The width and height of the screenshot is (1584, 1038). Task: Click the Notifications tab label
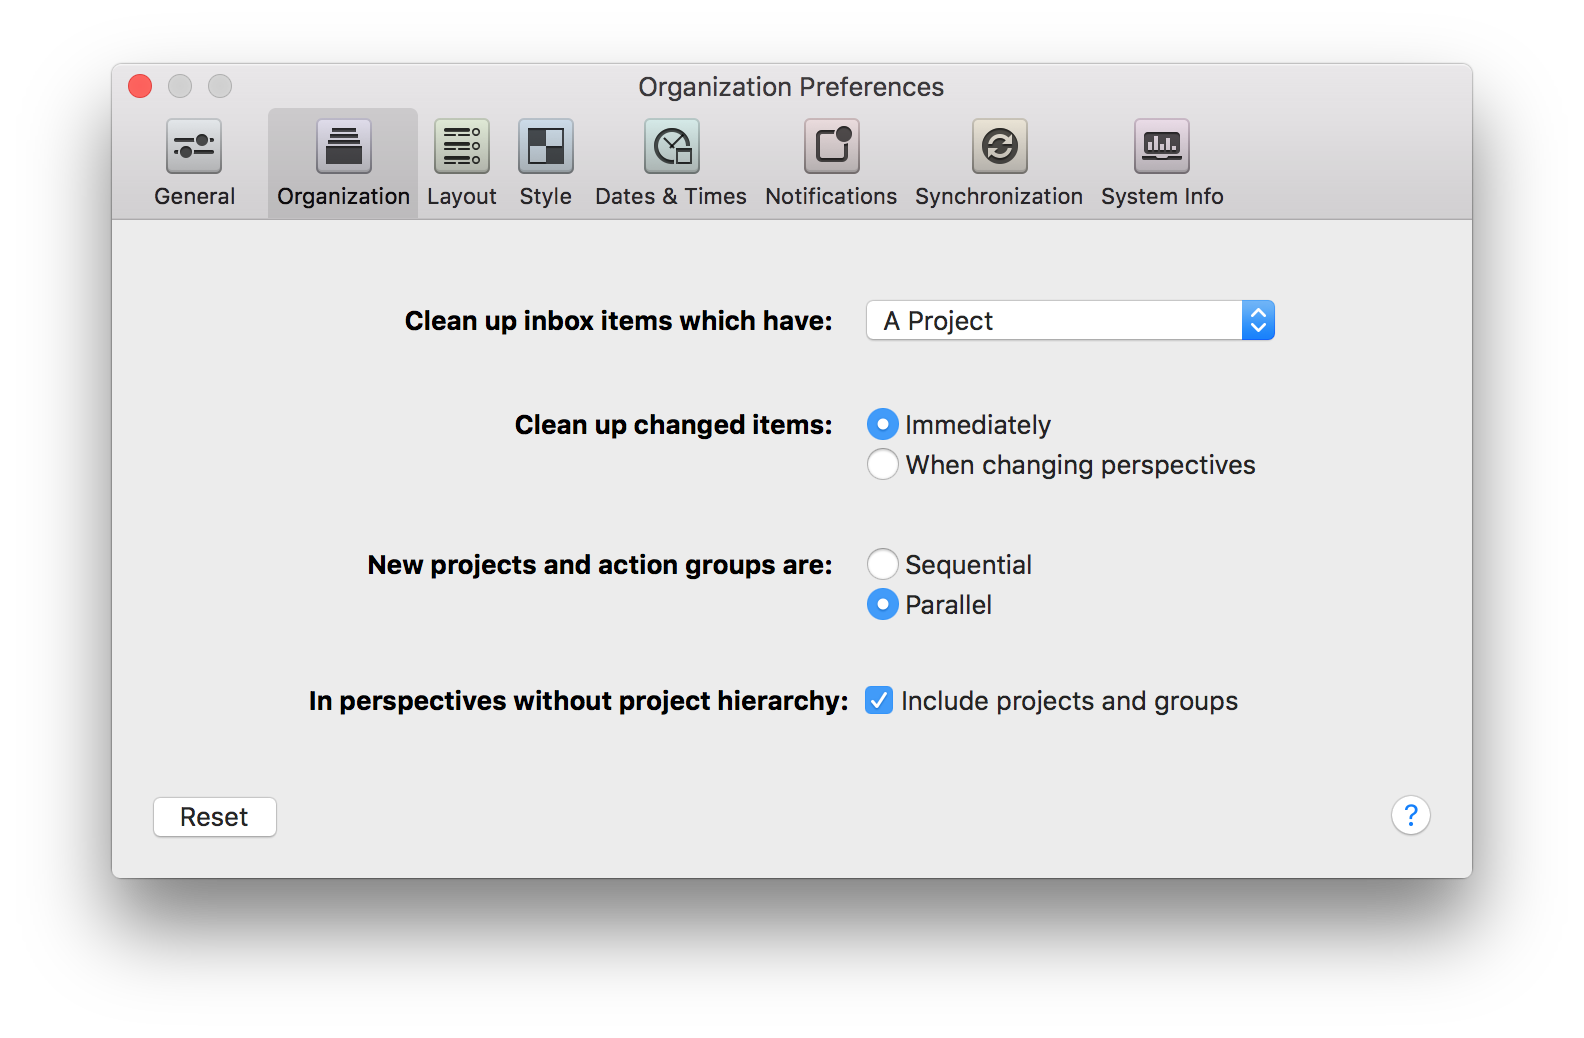pyautogui.click(x=831, y=197)
